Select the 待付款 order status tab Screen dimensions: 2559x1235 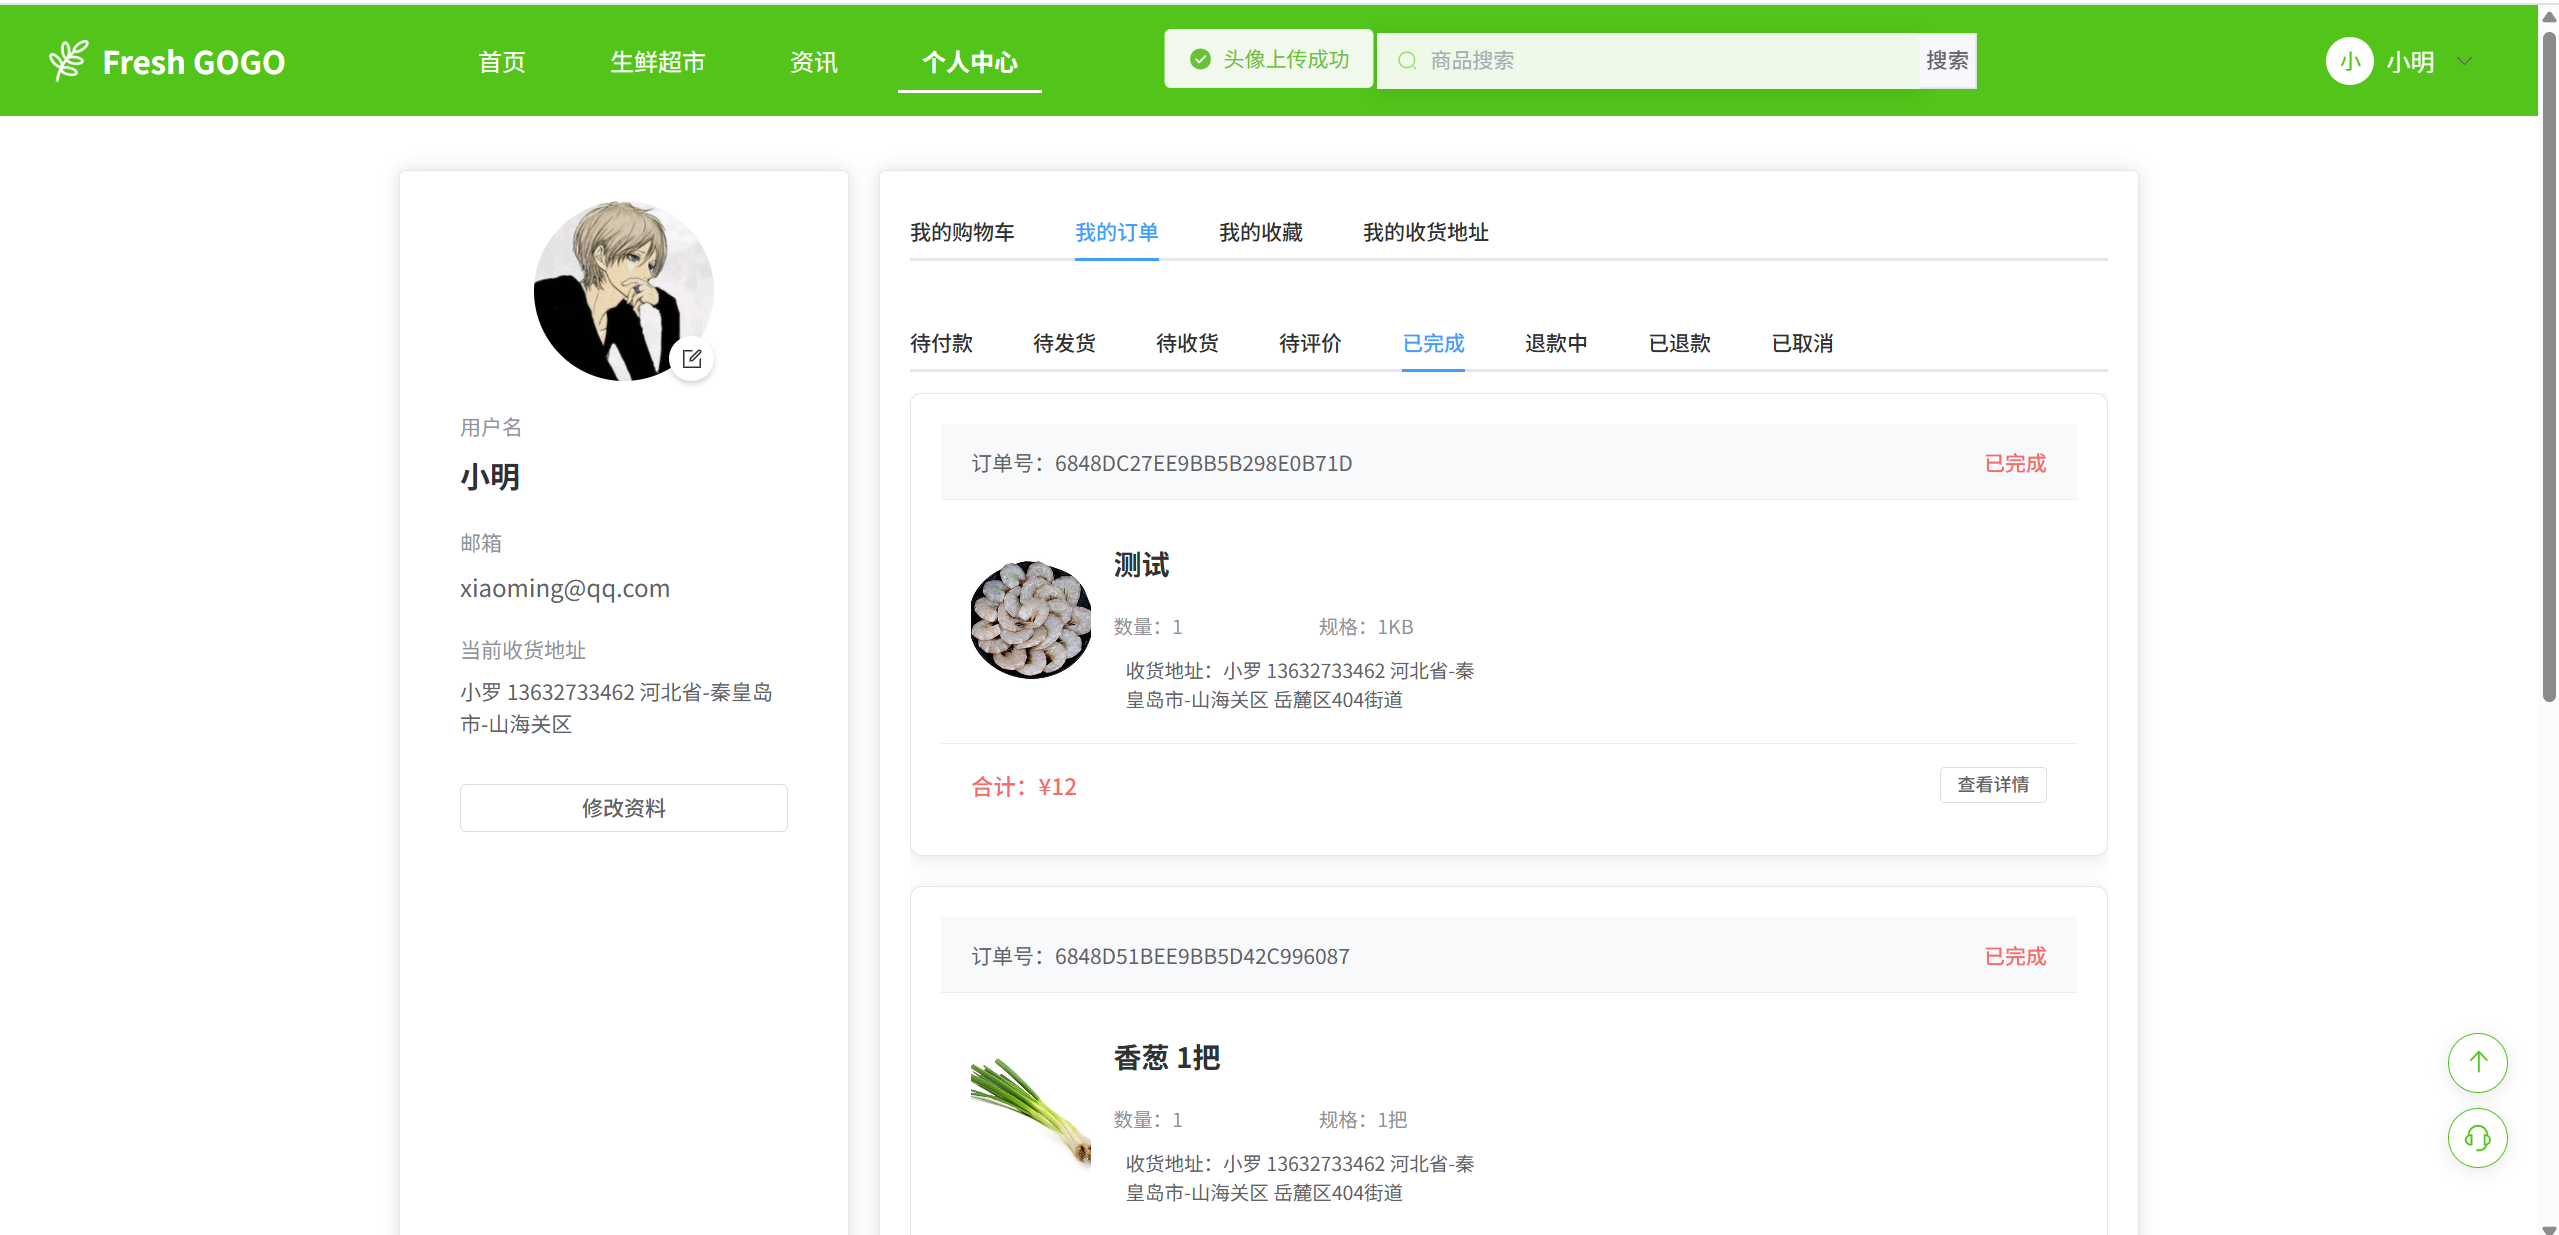(940, 343)
